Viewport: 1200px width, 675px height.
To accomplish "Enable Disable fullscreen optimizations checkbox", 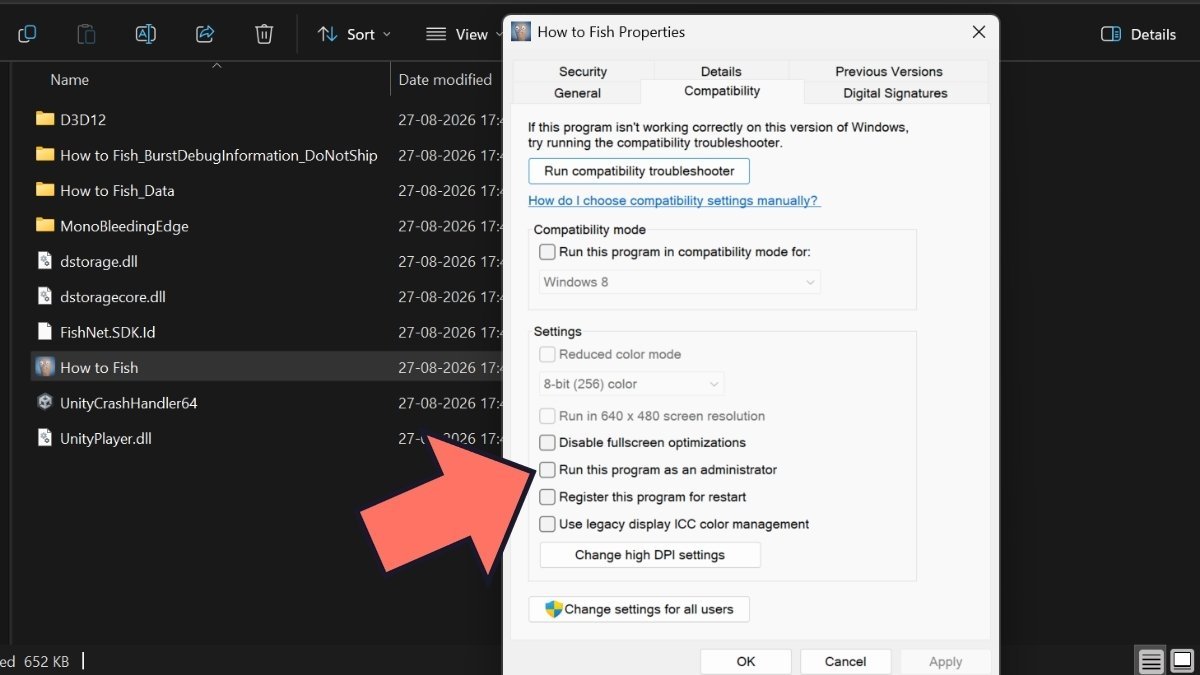I will coord(547,443).
